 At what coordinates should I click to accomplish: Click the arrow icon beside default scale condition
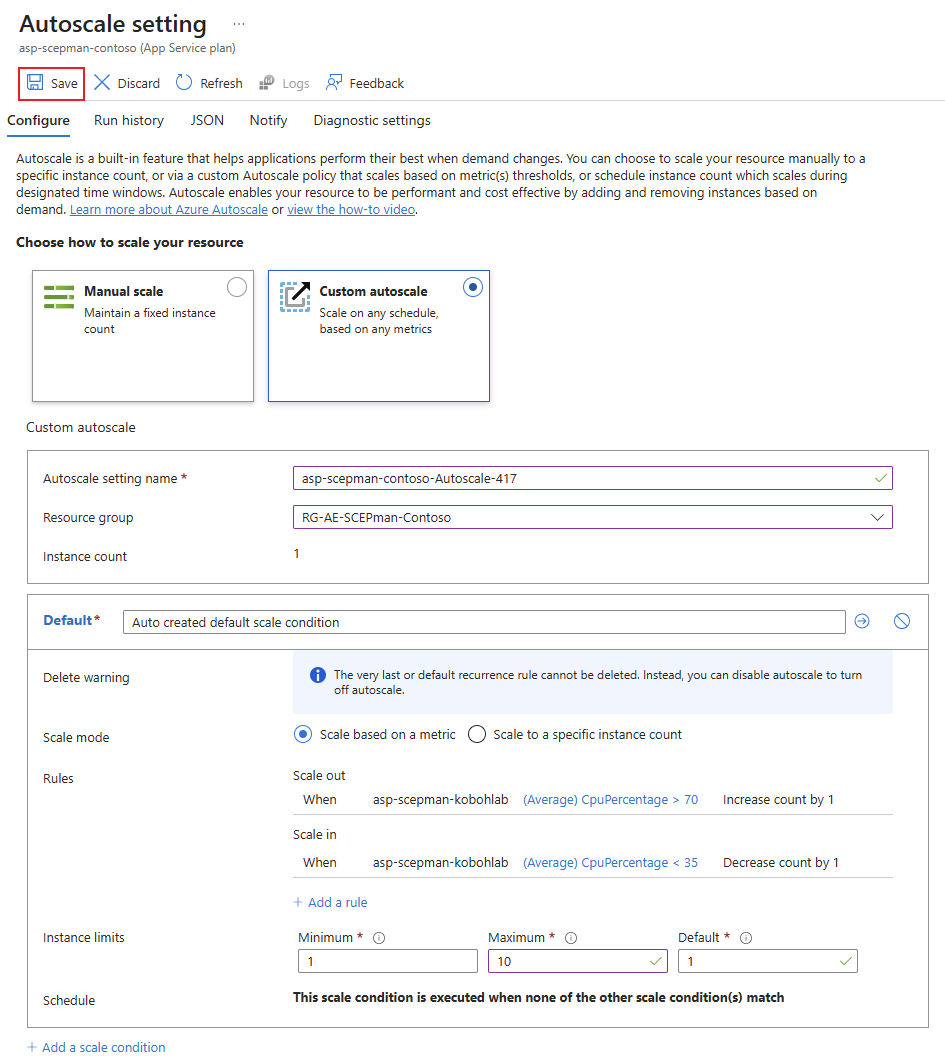click(x=862, y=622)
